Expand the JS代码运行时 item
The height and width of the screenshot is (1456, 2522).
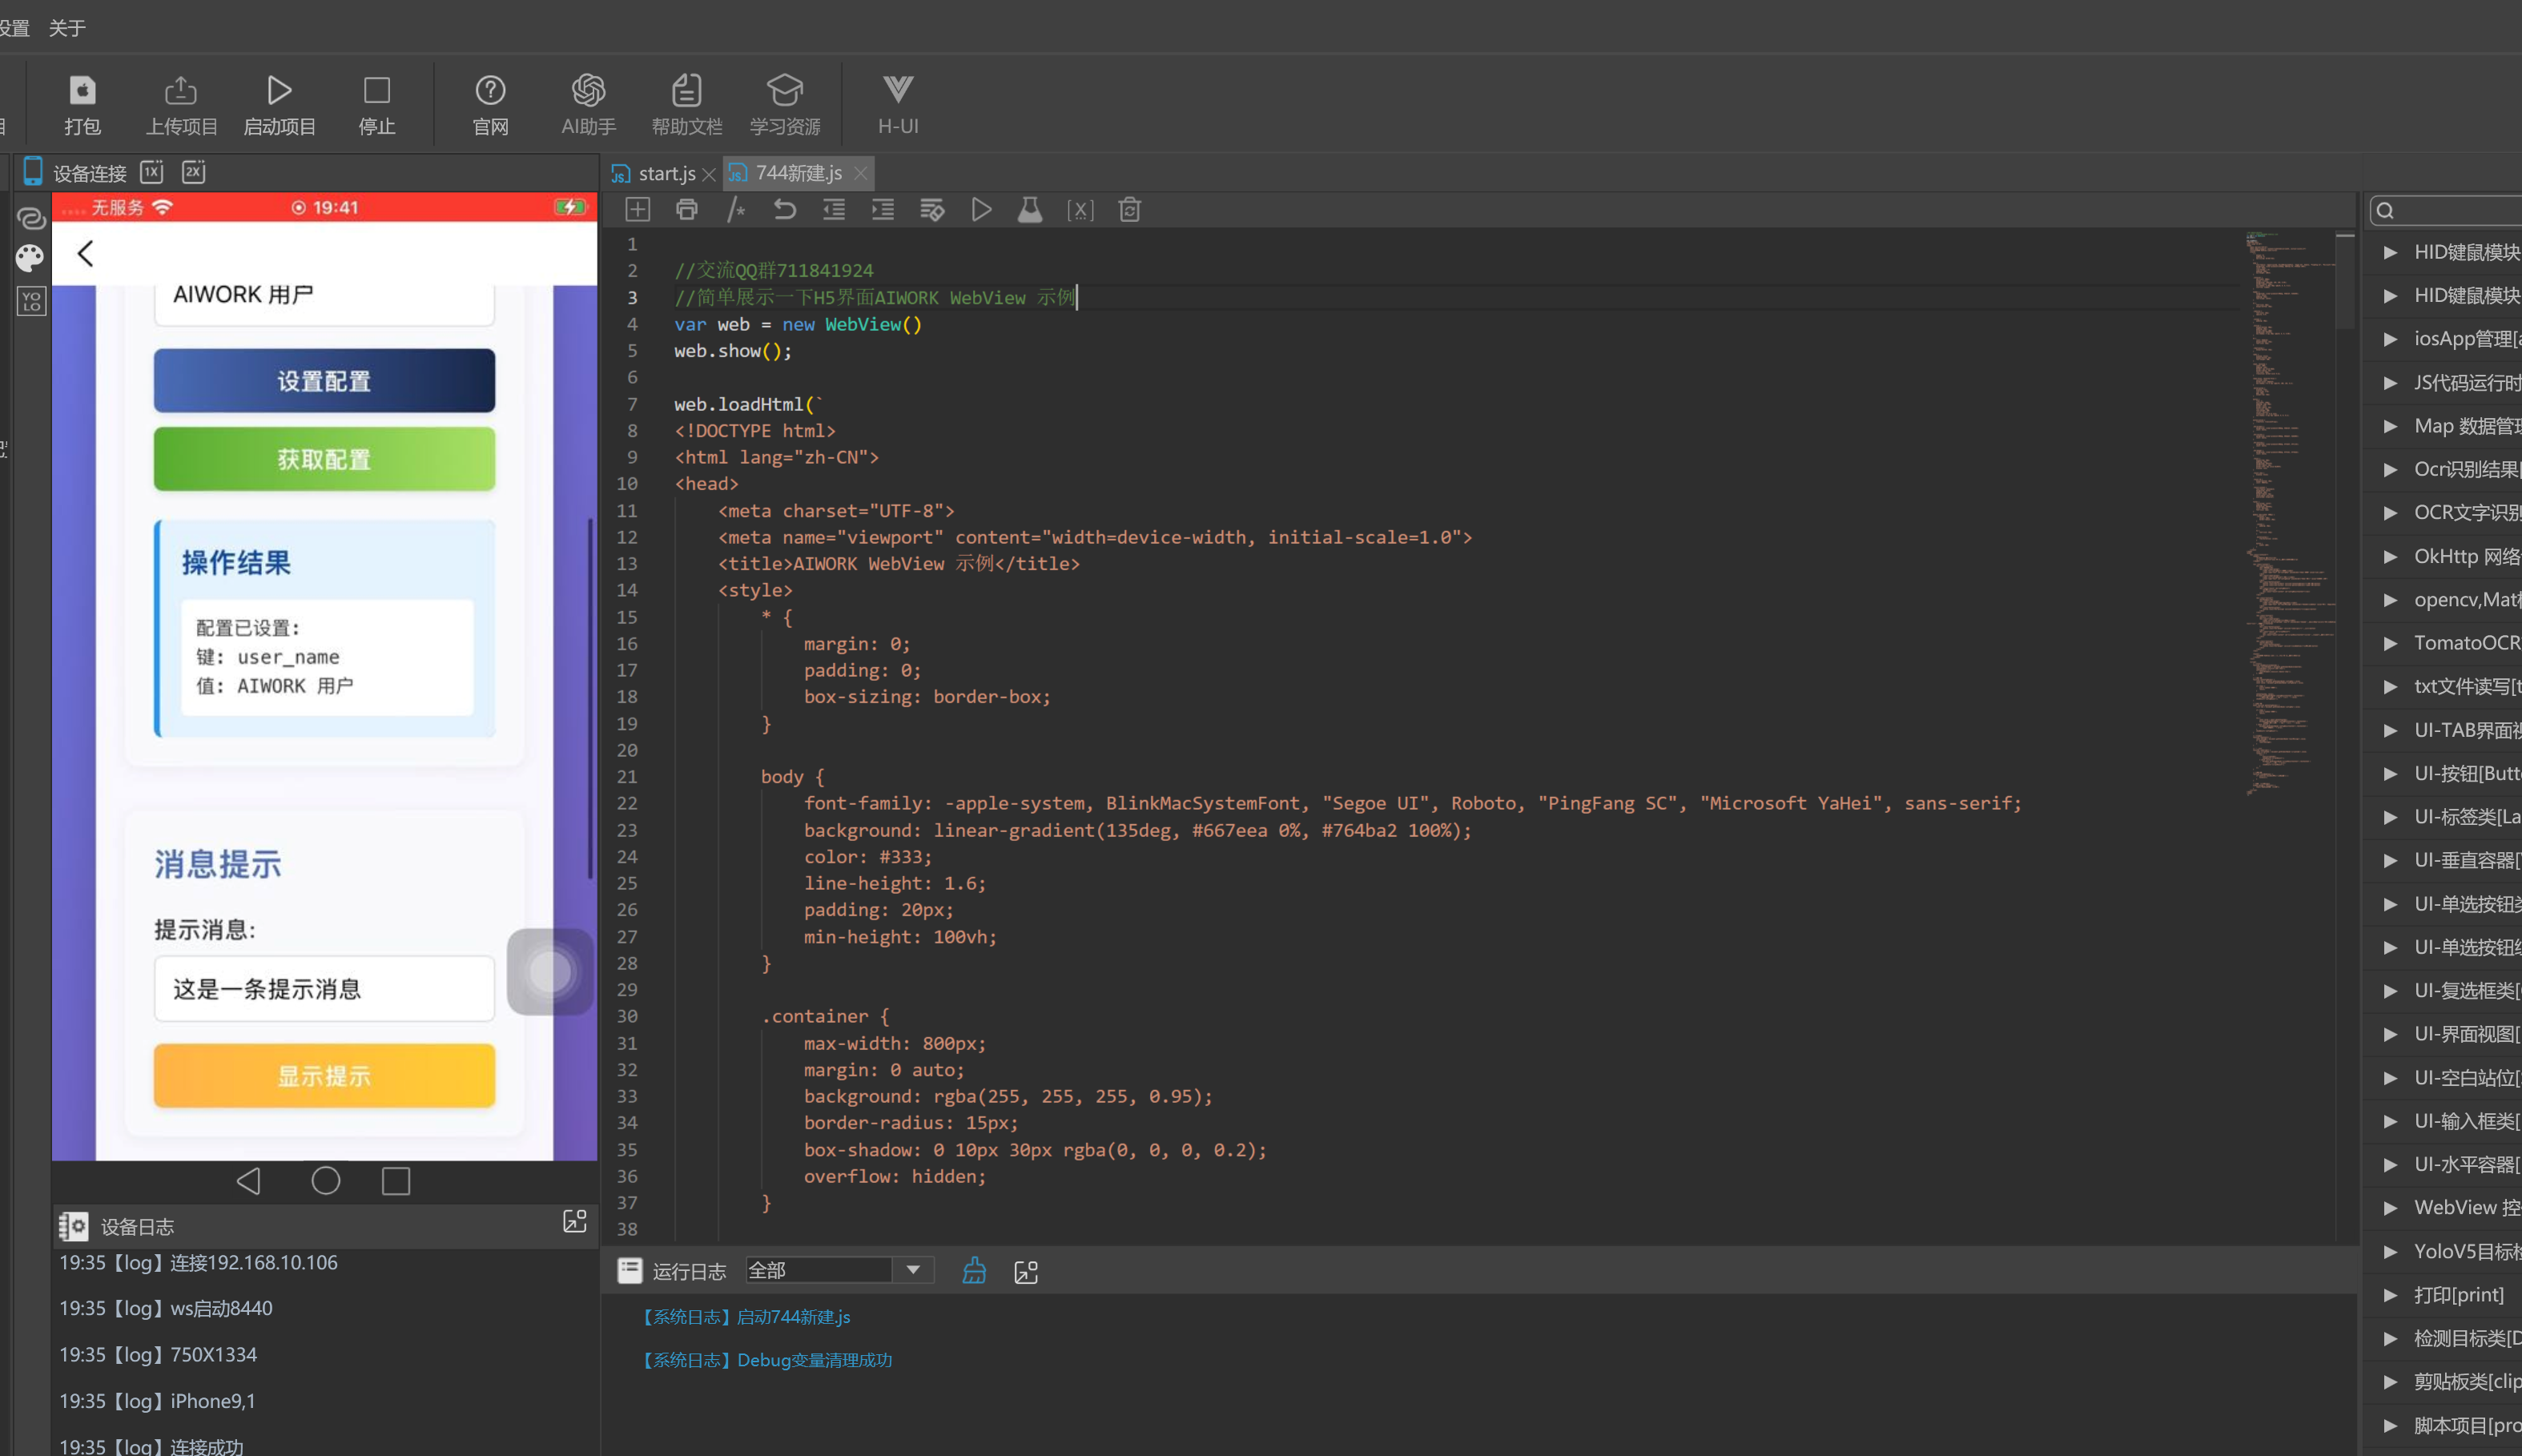(x=2391, y=383)
